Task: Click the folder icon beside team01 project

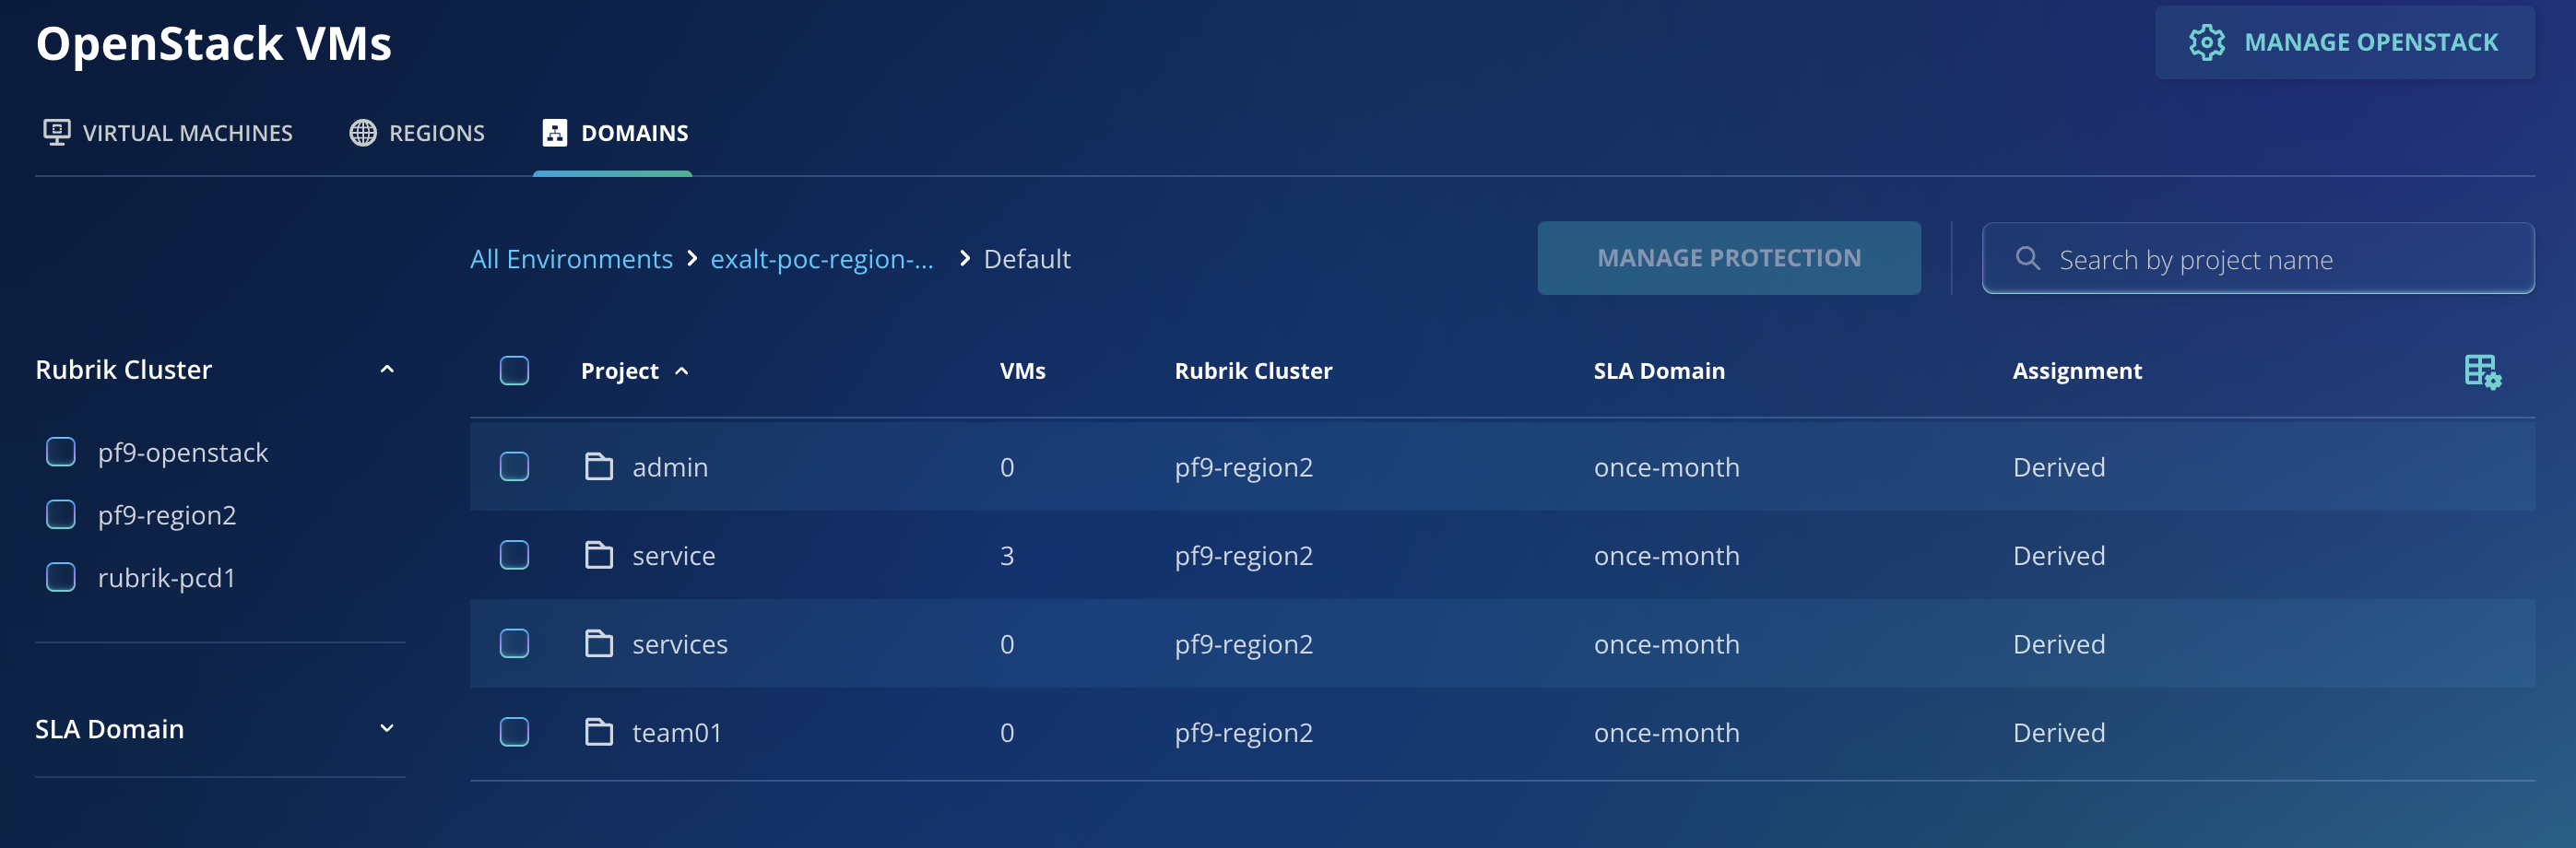Action: [x=598, y=732]
